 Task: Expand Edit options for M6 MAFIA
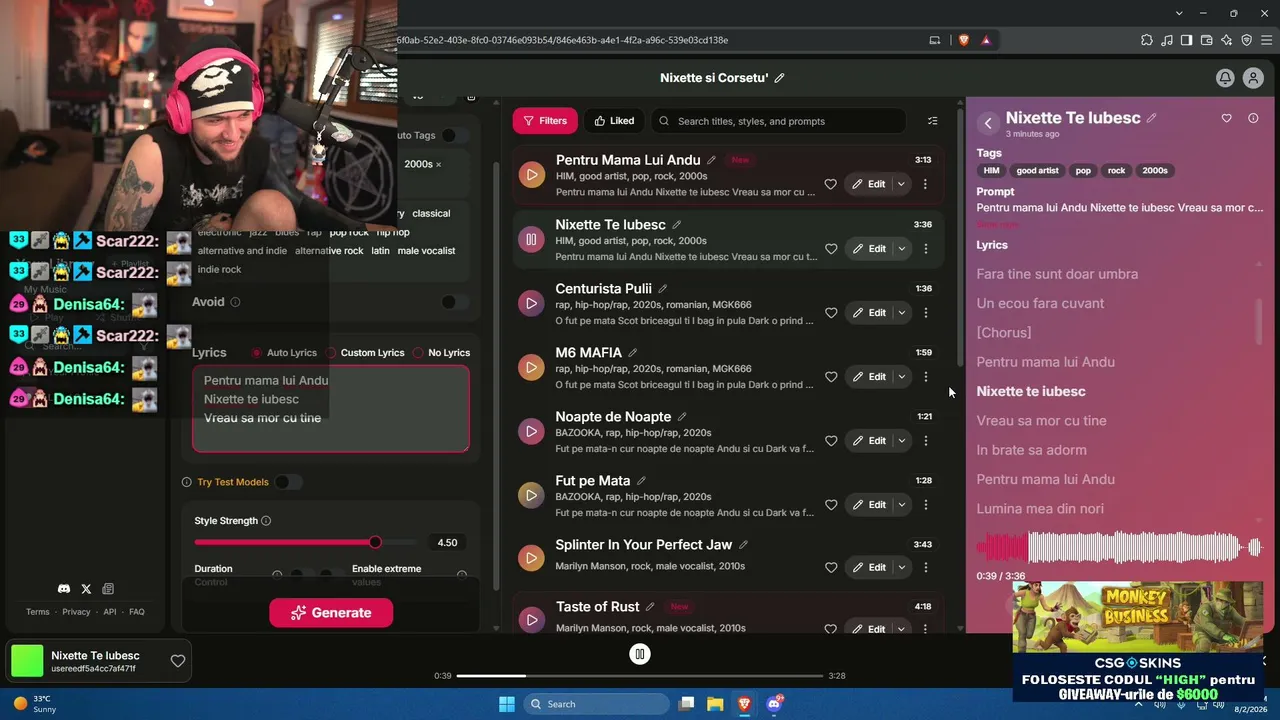pos(901,376)
